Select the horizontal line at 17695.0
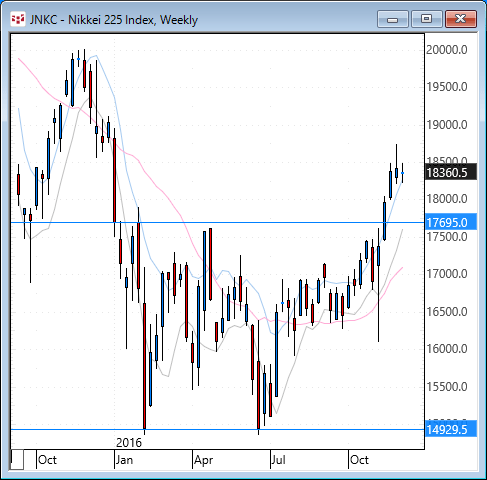 pyautogui.click(x=218, y=222)
